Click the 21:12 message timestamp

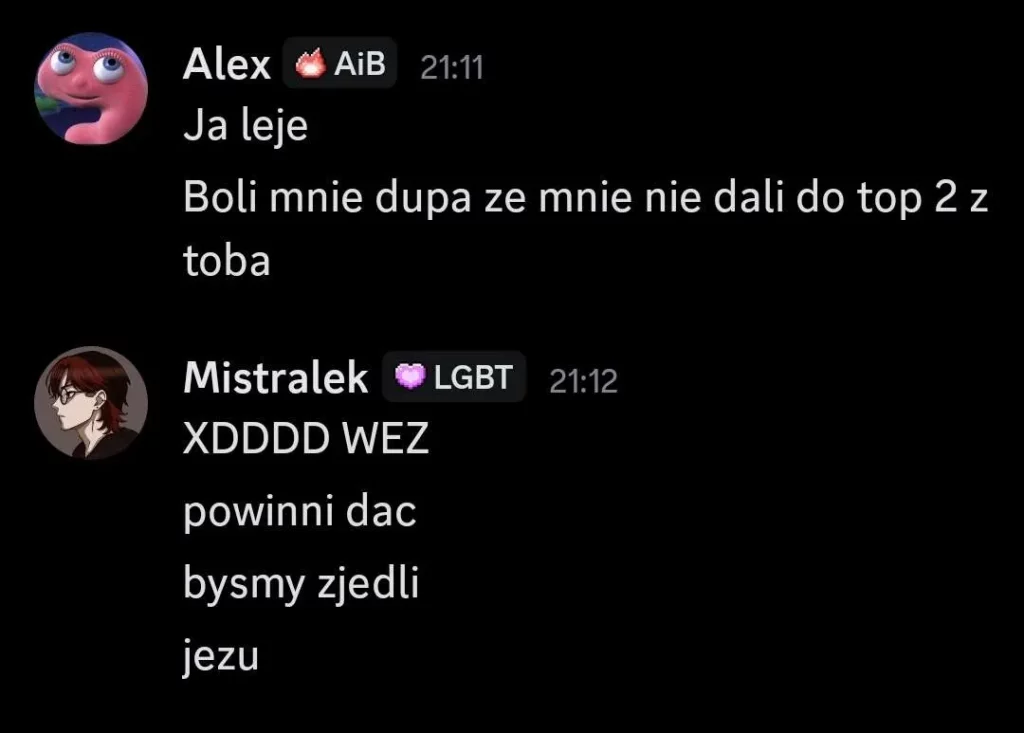pos(583,381)
